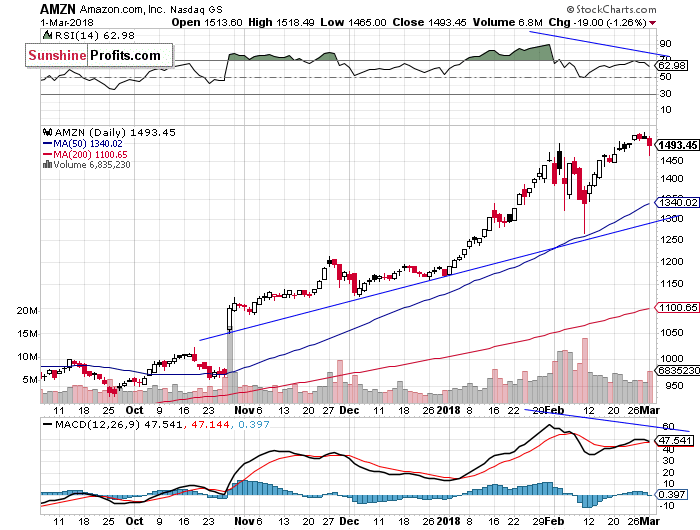Click the 90 level RSI axis label
This screenshot has width=700, height=530.
pos(666,44)
